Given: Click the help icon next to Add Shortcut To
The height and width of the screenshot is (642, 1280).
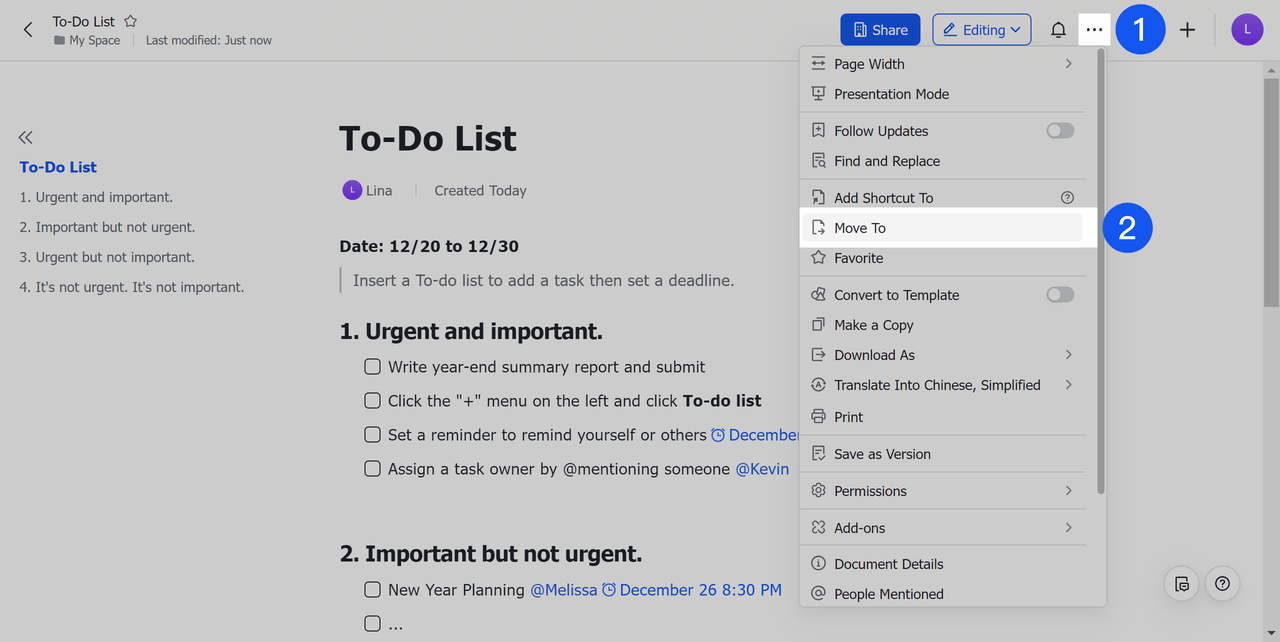Looking at the screenshot, I should pyautogui.click(x=1067, y=197).
